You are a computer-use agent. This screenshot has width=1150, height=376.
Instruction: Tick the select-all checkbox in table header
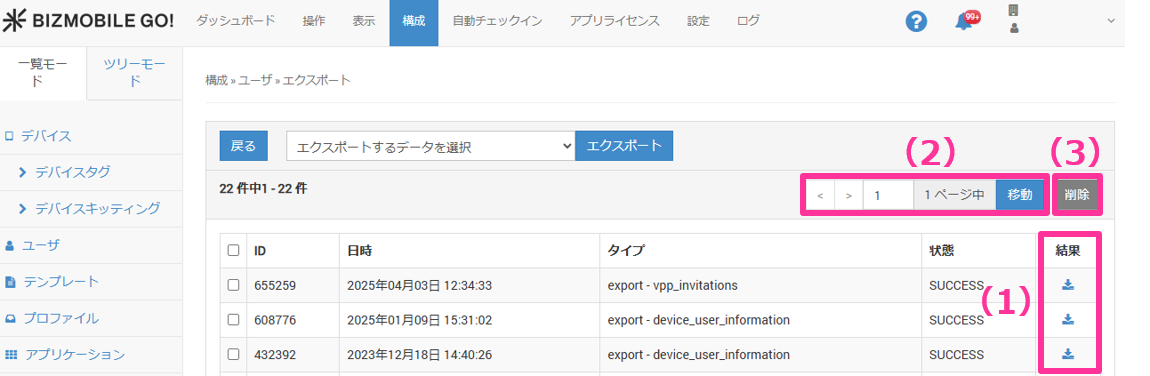click(x=233, y=251)
